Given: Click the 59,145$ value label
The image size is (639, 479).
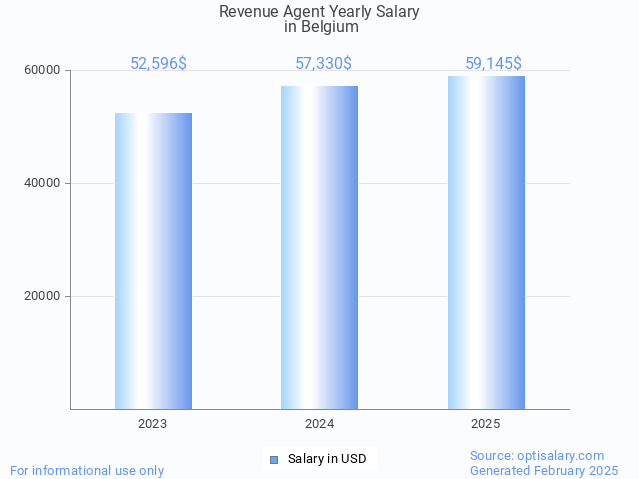Looking at the screenshot, I should [x=493, y=63].
